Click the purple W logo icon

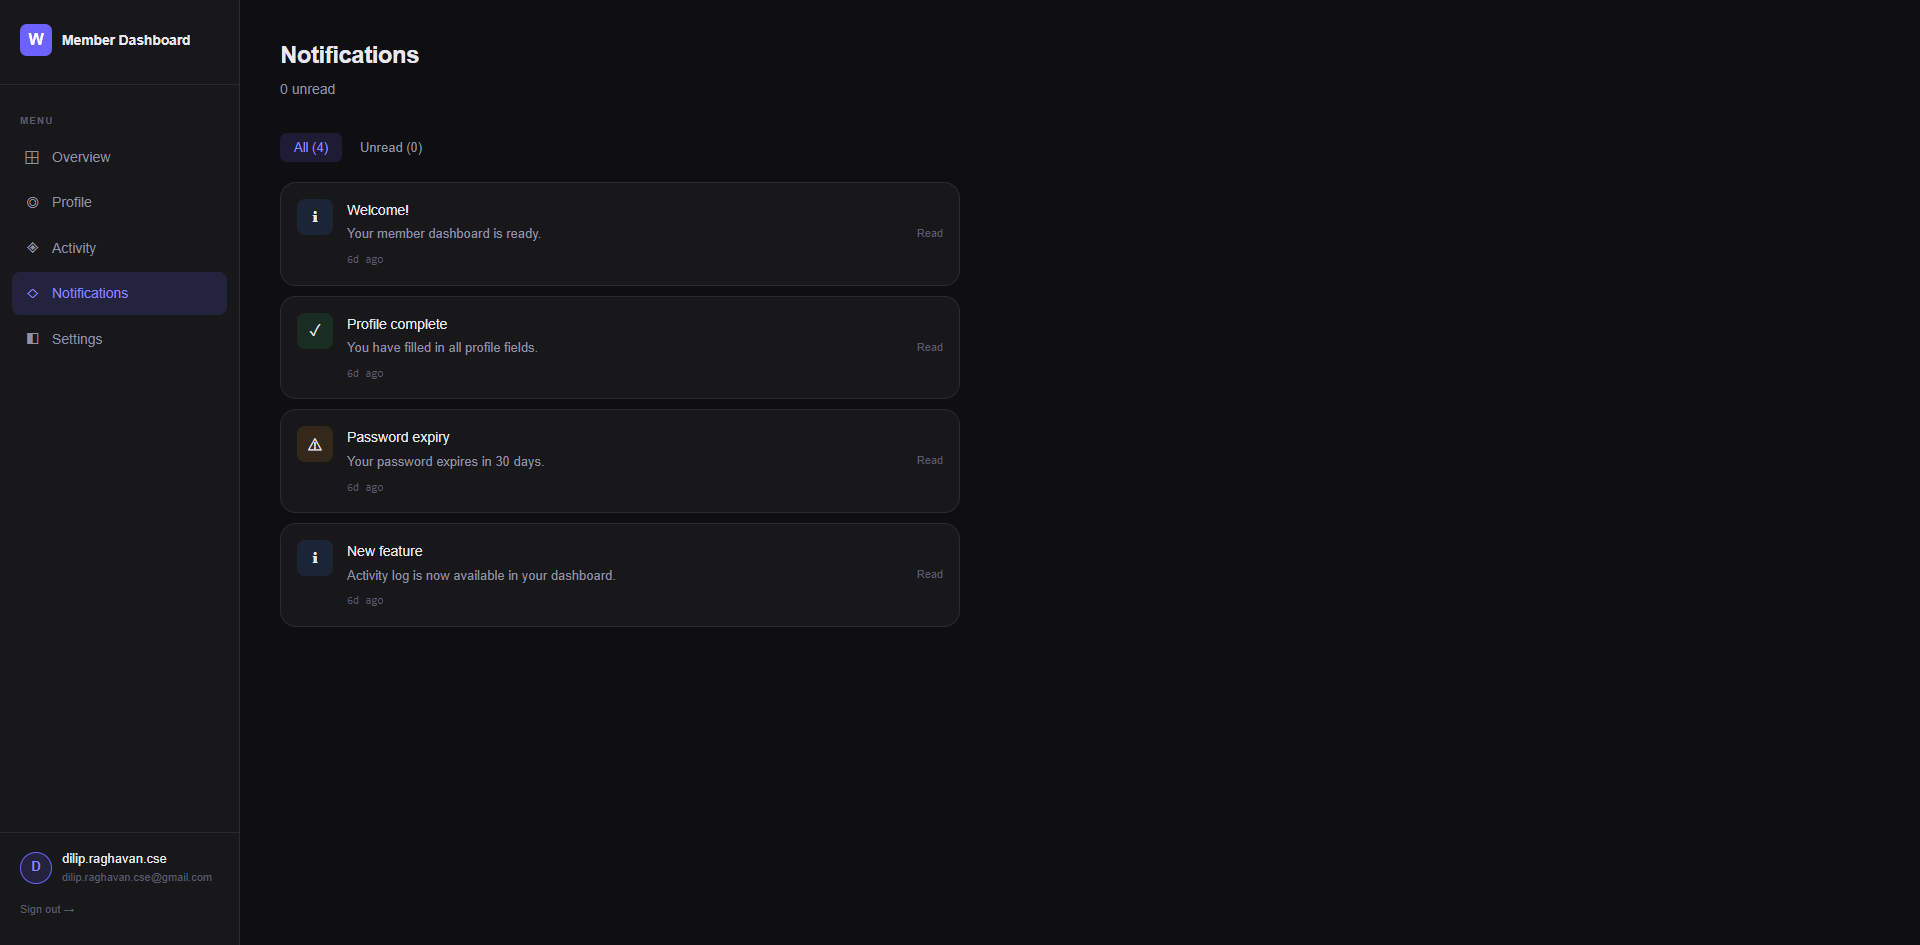(x=36, y=40)
